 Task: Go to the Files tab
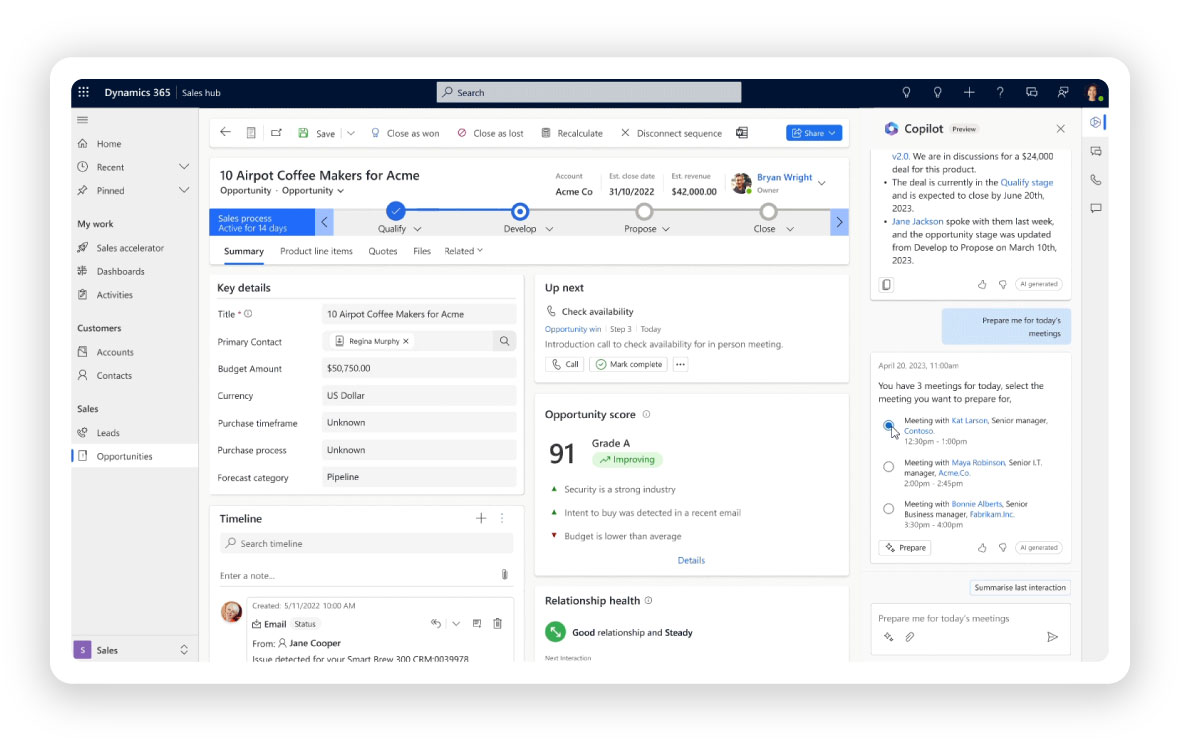[421, 251]
